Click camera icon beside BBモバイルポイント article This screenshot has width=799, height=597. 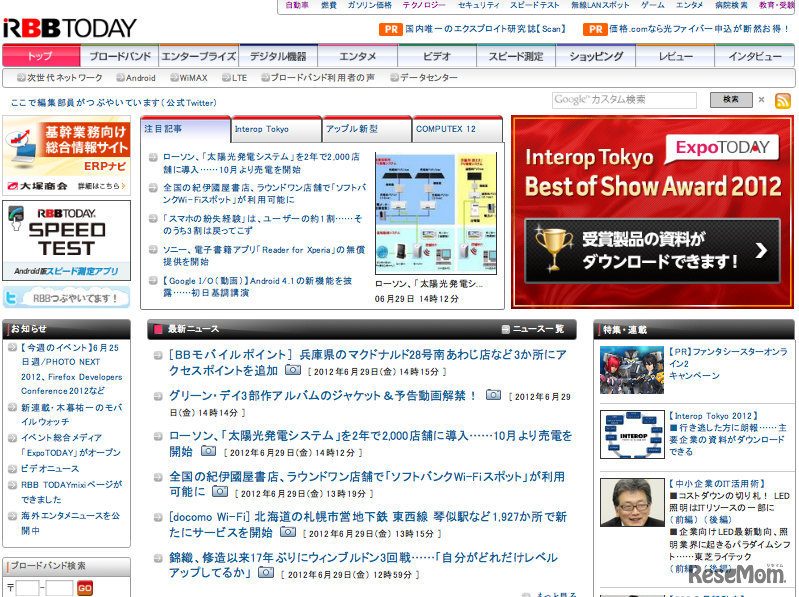[x=292, y=370]
